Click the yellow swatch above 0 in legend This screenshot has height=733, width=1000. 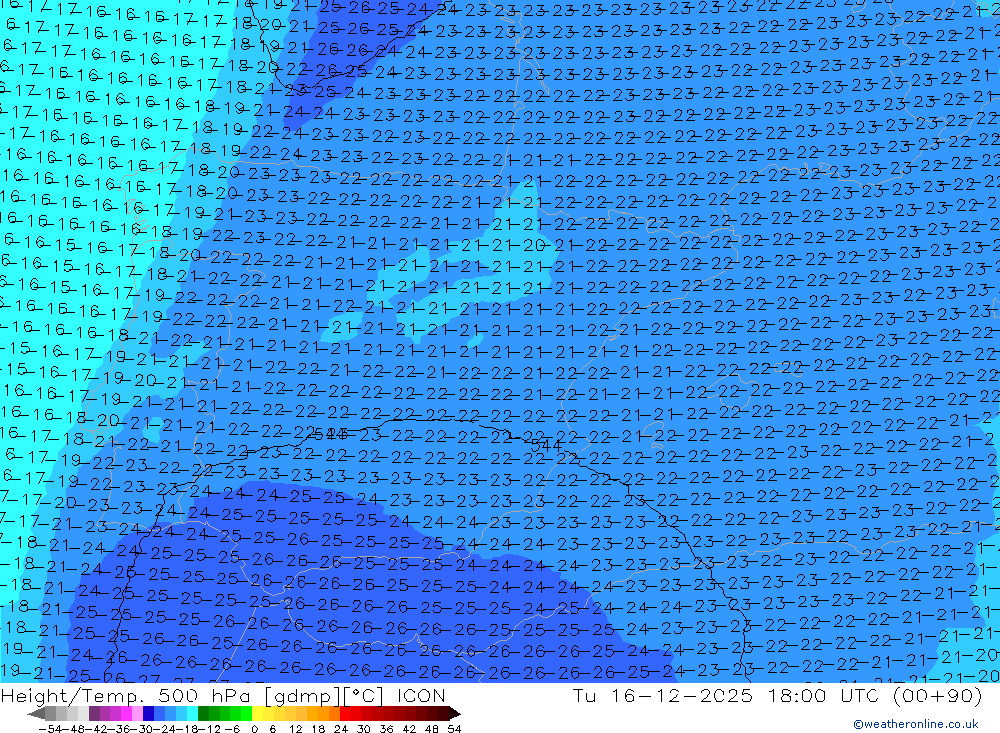pos(258,714)
